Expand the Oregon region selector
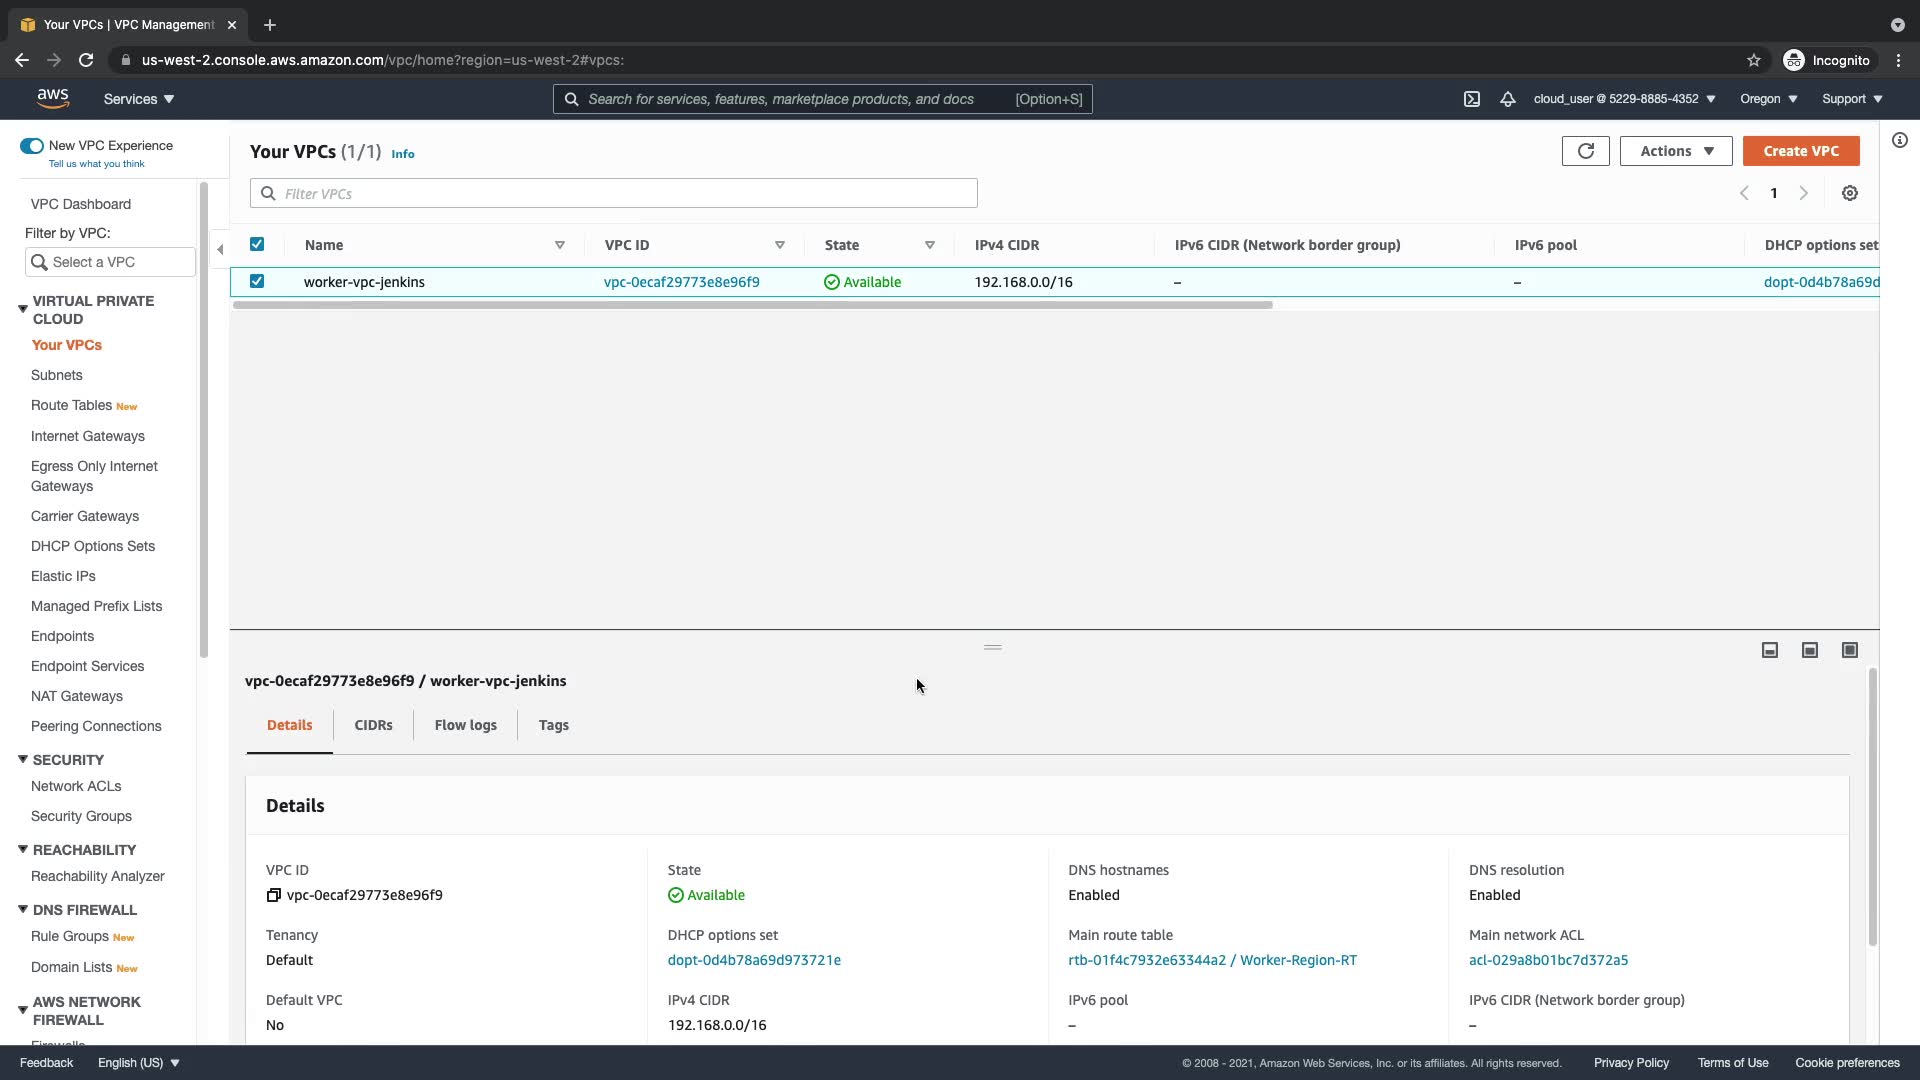The image size is (1920, 1080). (1768, 99)
